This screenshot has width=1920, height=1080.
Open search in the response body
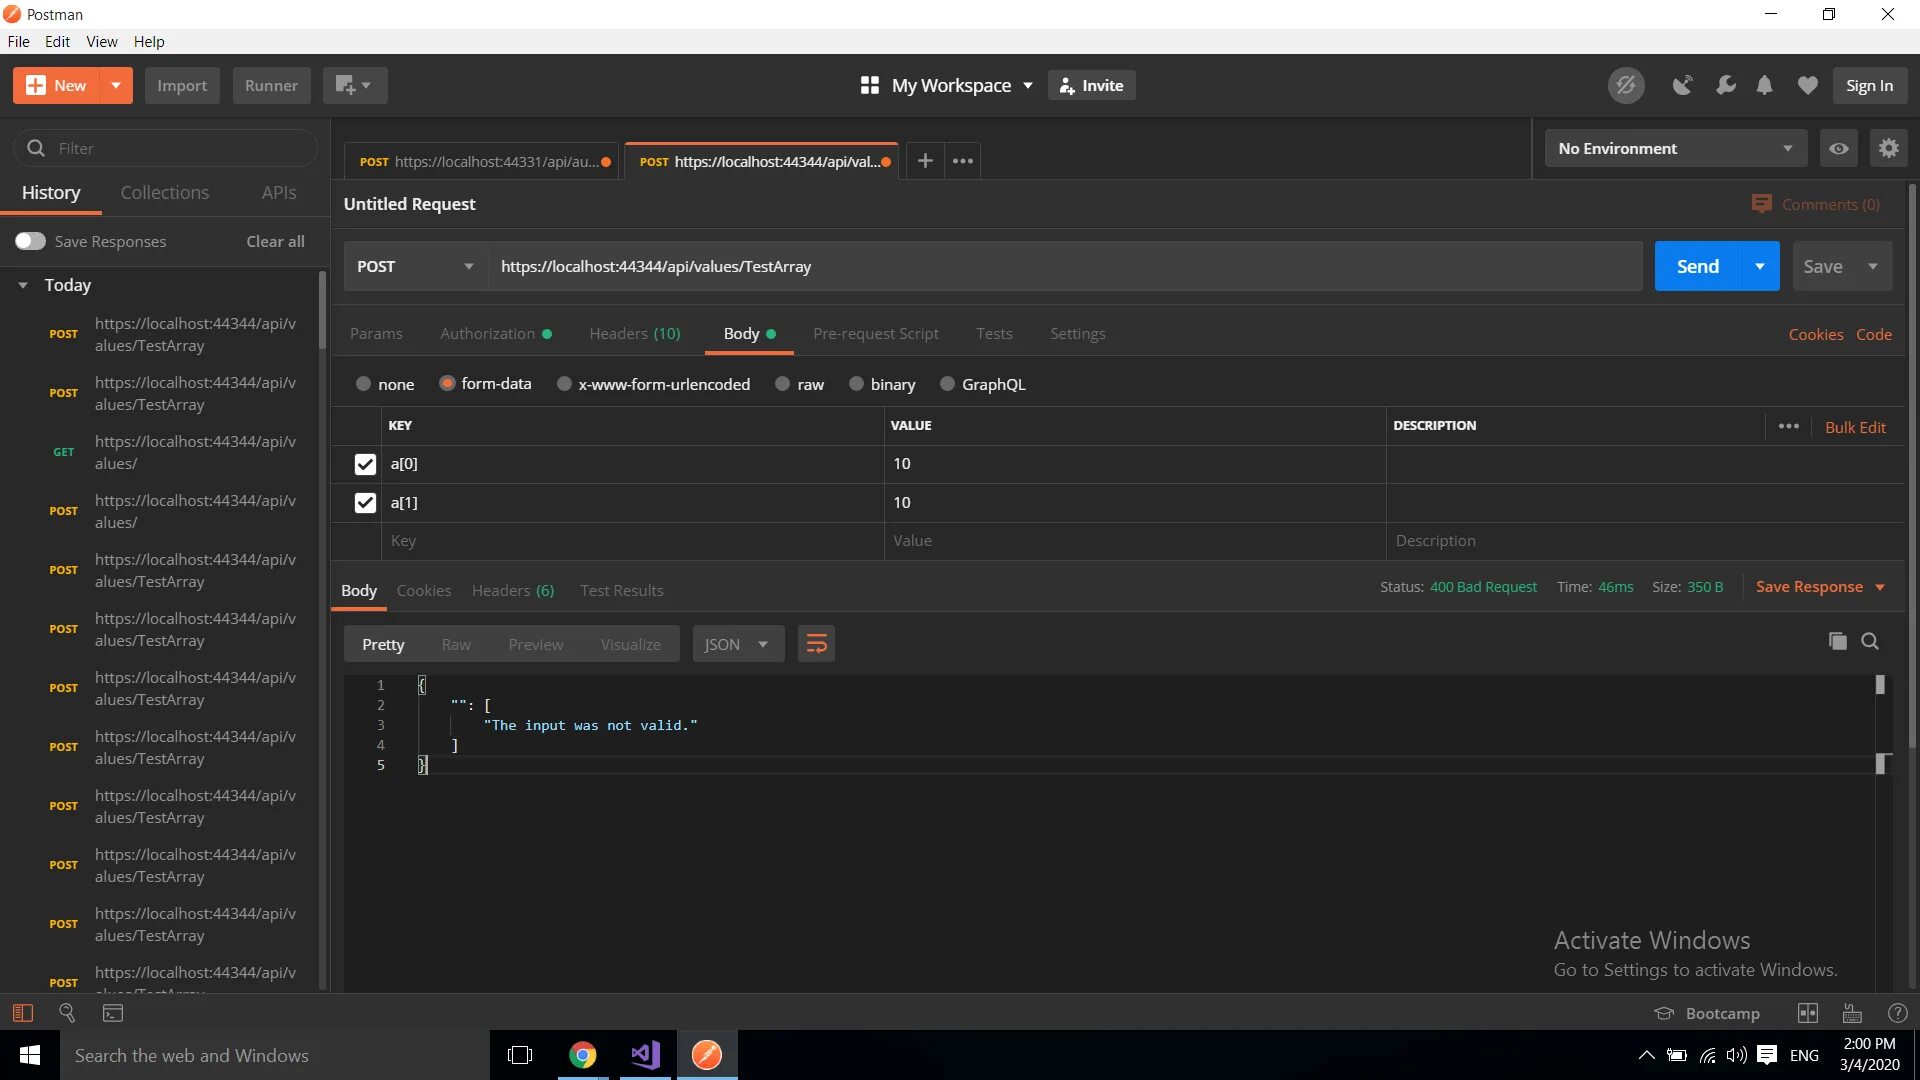coord(1869,641)
